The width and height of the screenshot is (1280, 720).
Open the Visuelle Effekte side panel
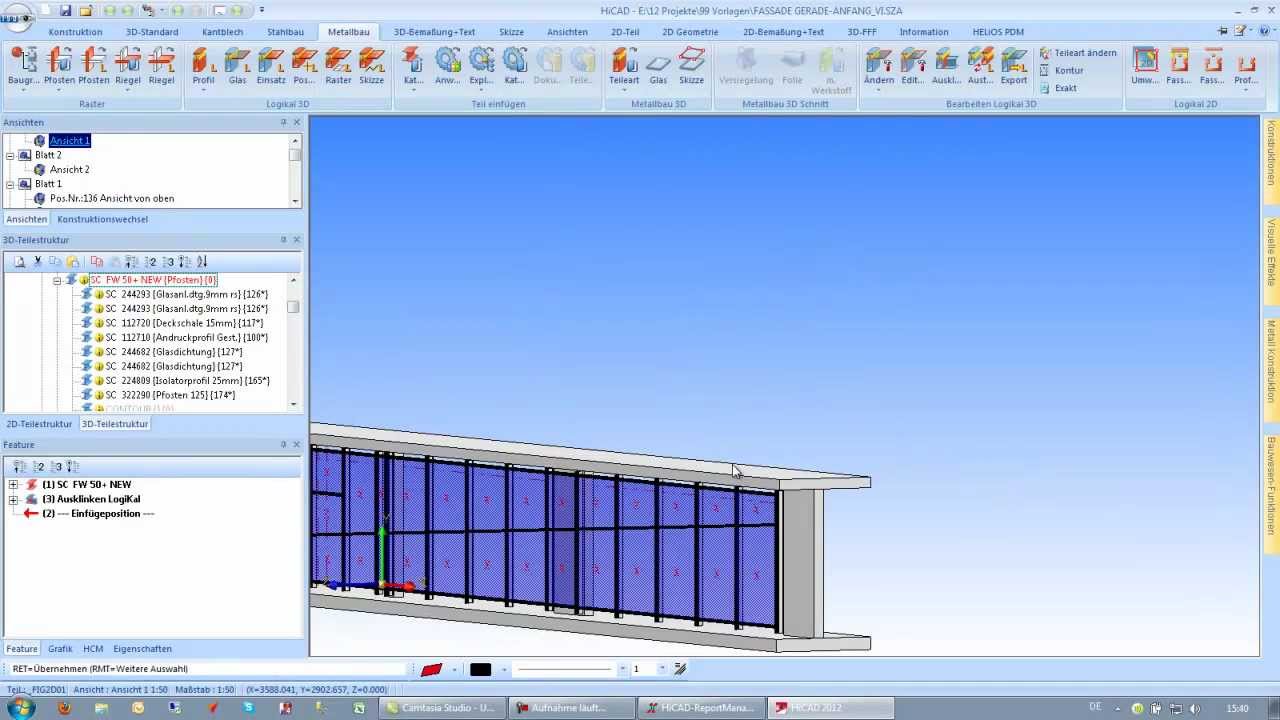pos(1272,252)
